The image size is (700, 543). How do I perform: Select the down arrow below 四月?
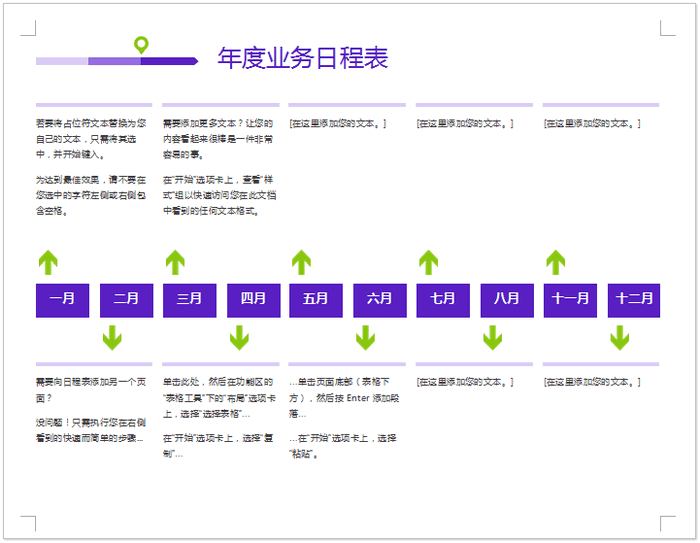coord(239,338)
